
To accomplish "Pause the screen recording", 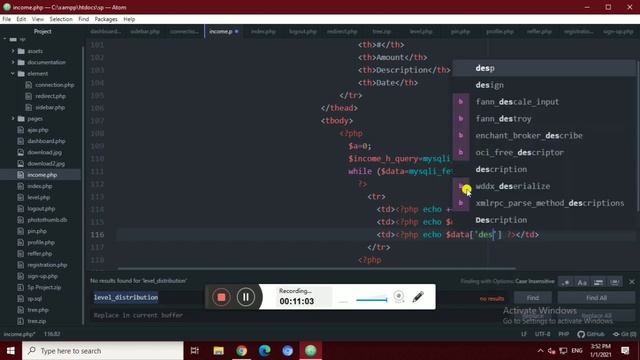I will coord(245,297).
